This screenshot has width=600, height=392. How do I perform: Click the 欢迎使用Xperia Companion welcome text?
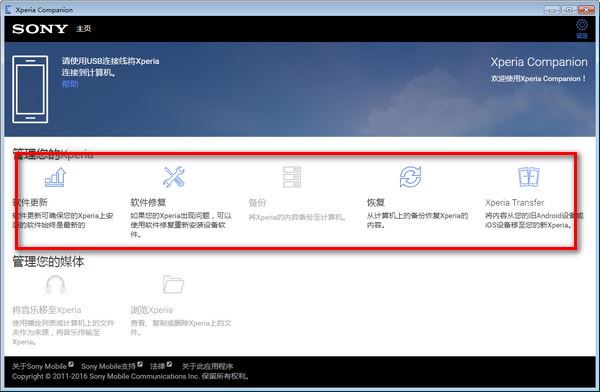(538, 78)
